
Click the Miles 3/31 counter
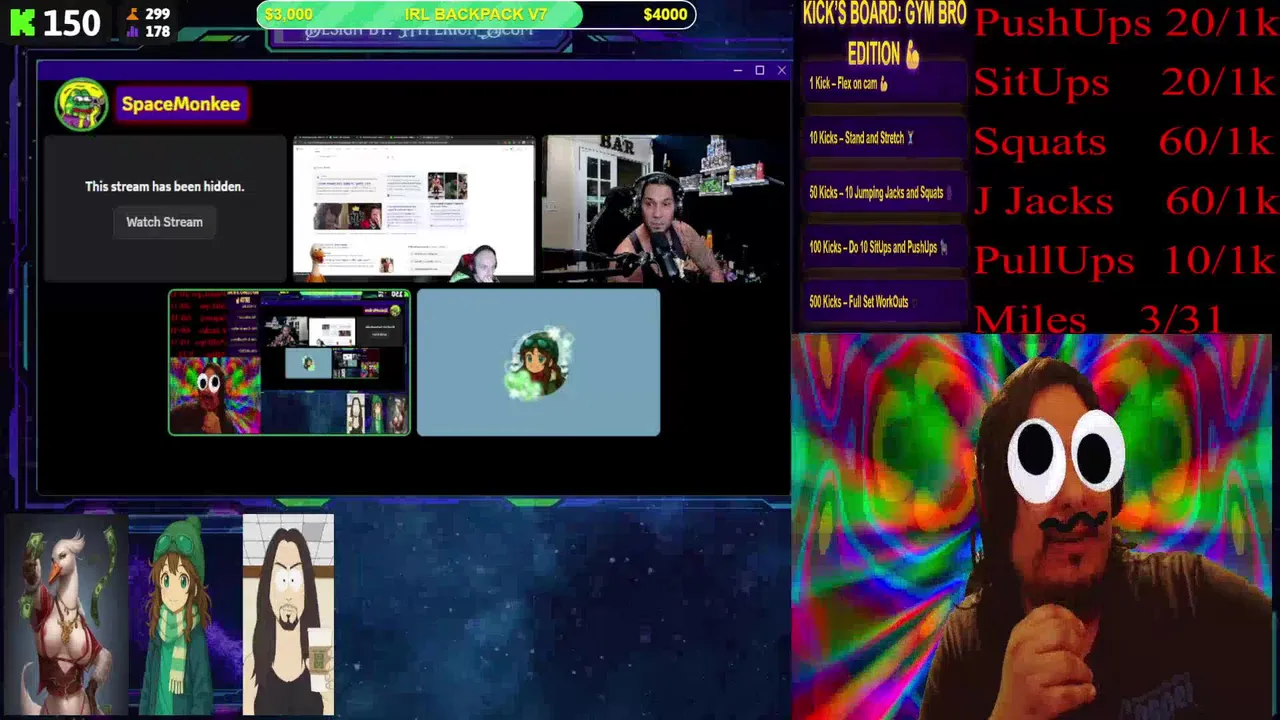(1100, 319)
